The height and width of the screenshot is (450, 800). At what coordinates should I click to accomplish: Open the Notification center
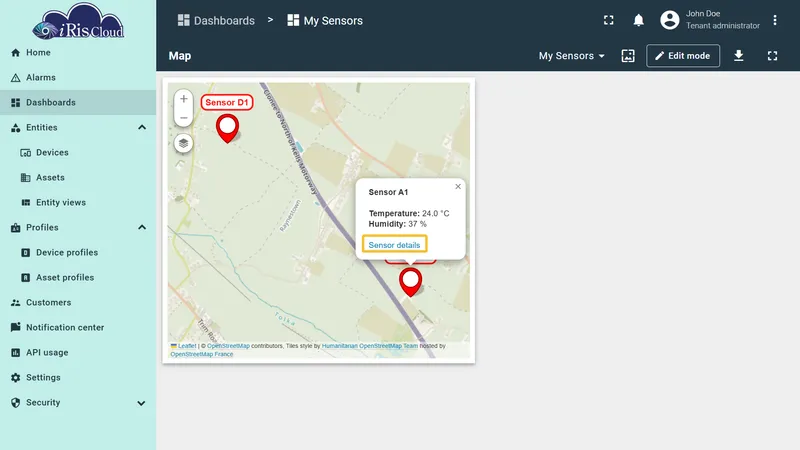(78, 328)
